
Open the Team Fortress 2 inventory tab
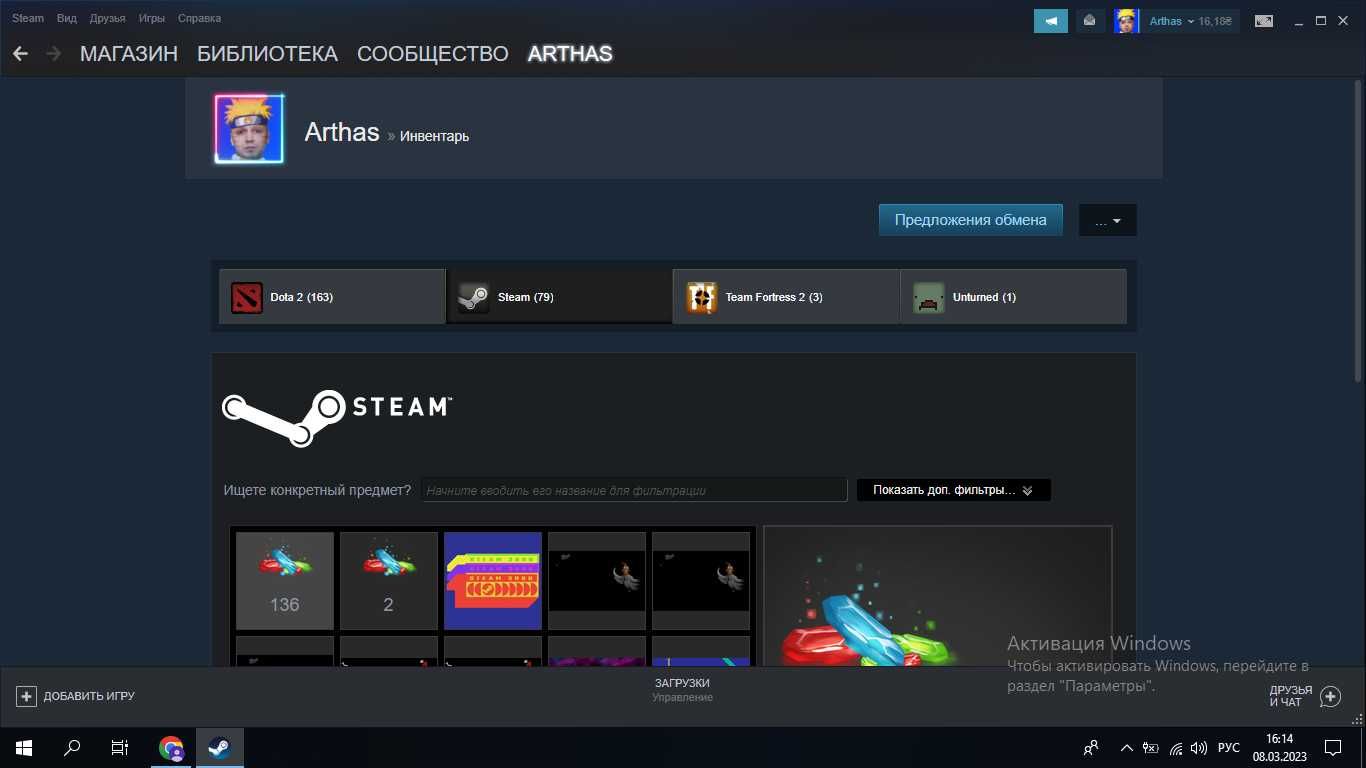[x=786, y=297]
